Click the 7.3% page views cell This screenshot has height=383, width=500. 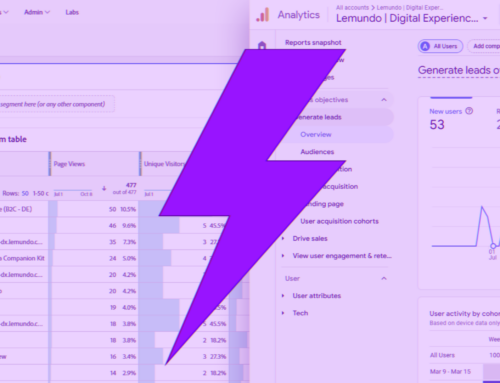[x=129, y=242]
